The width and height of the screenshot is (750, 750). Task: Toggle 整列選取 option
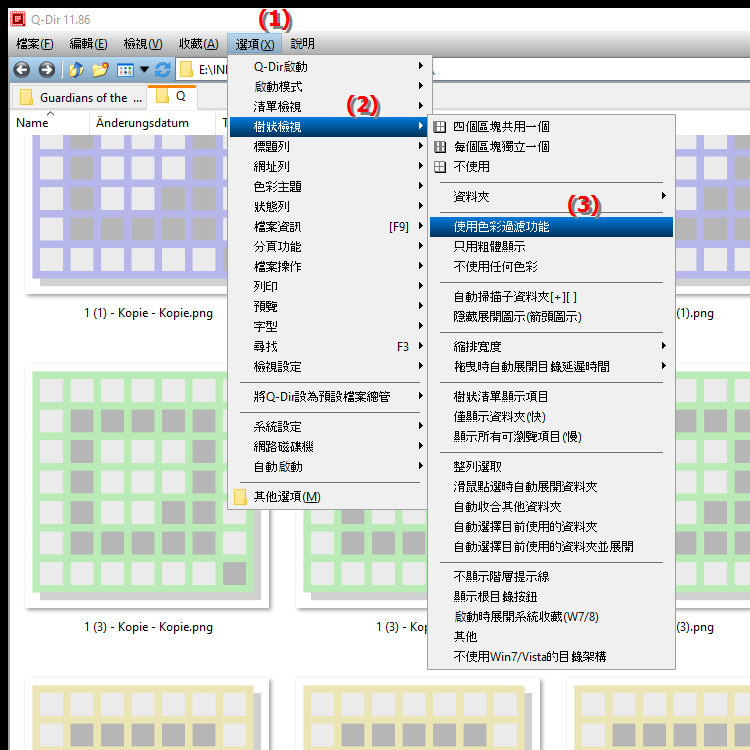[x=551, y=467]
